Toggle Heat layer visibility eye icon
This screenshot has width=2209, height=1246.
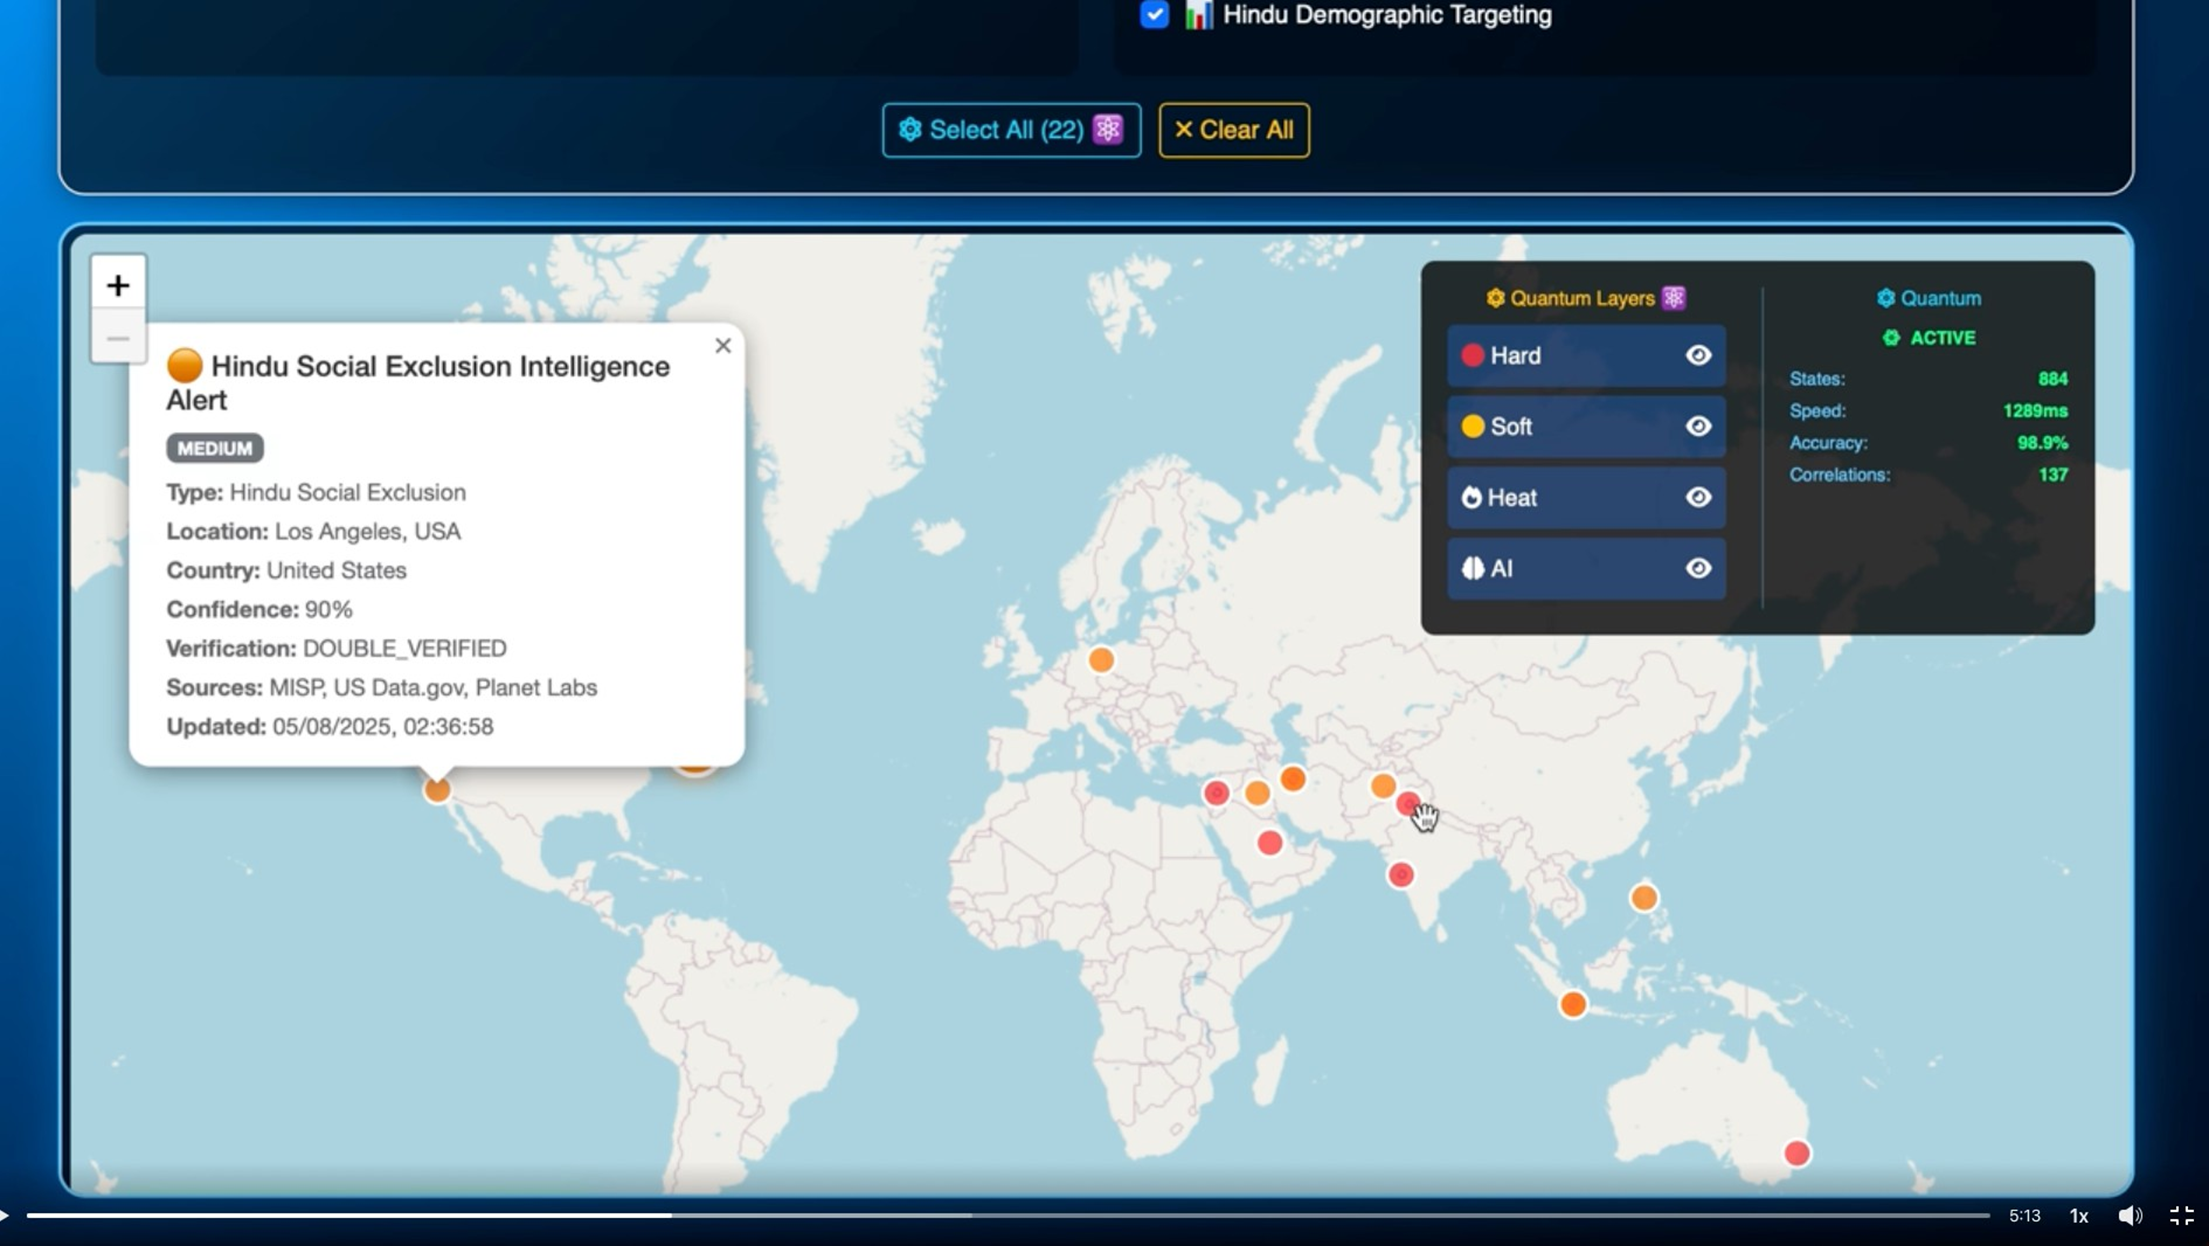pyautogui.click(x=1698, y=497)
